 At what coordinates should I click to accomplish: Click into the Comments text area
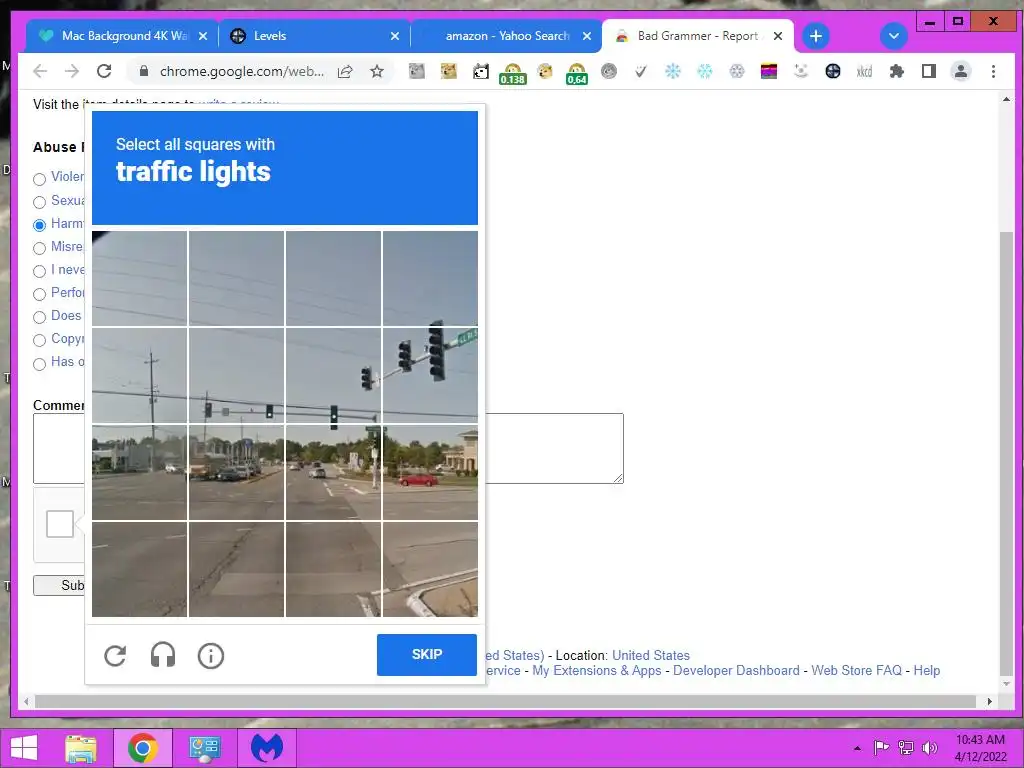click(328, 448)
